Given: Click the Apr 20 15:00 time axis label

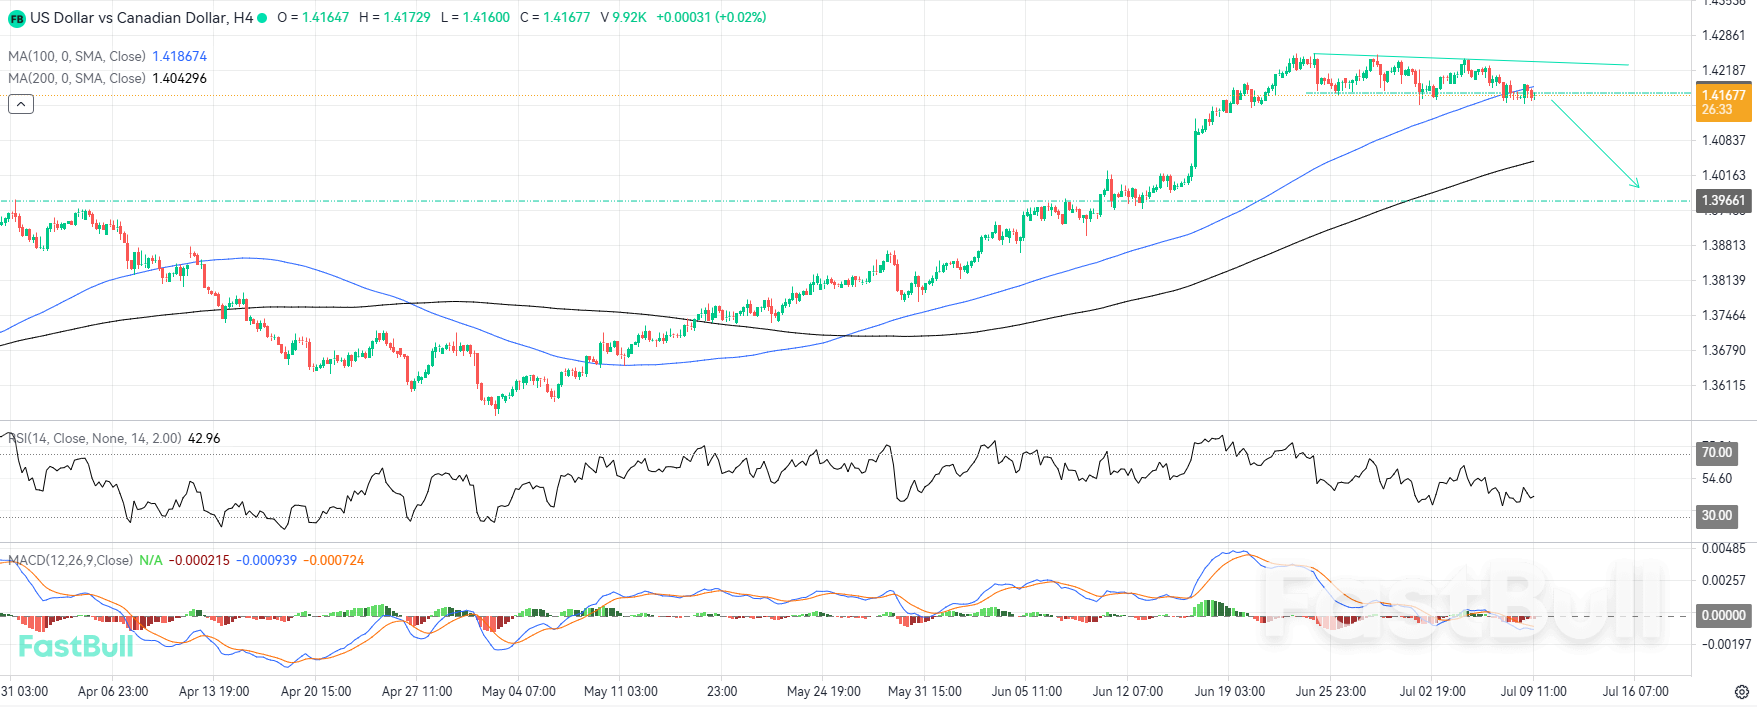Looking at the screenshot, I should 316,691.
